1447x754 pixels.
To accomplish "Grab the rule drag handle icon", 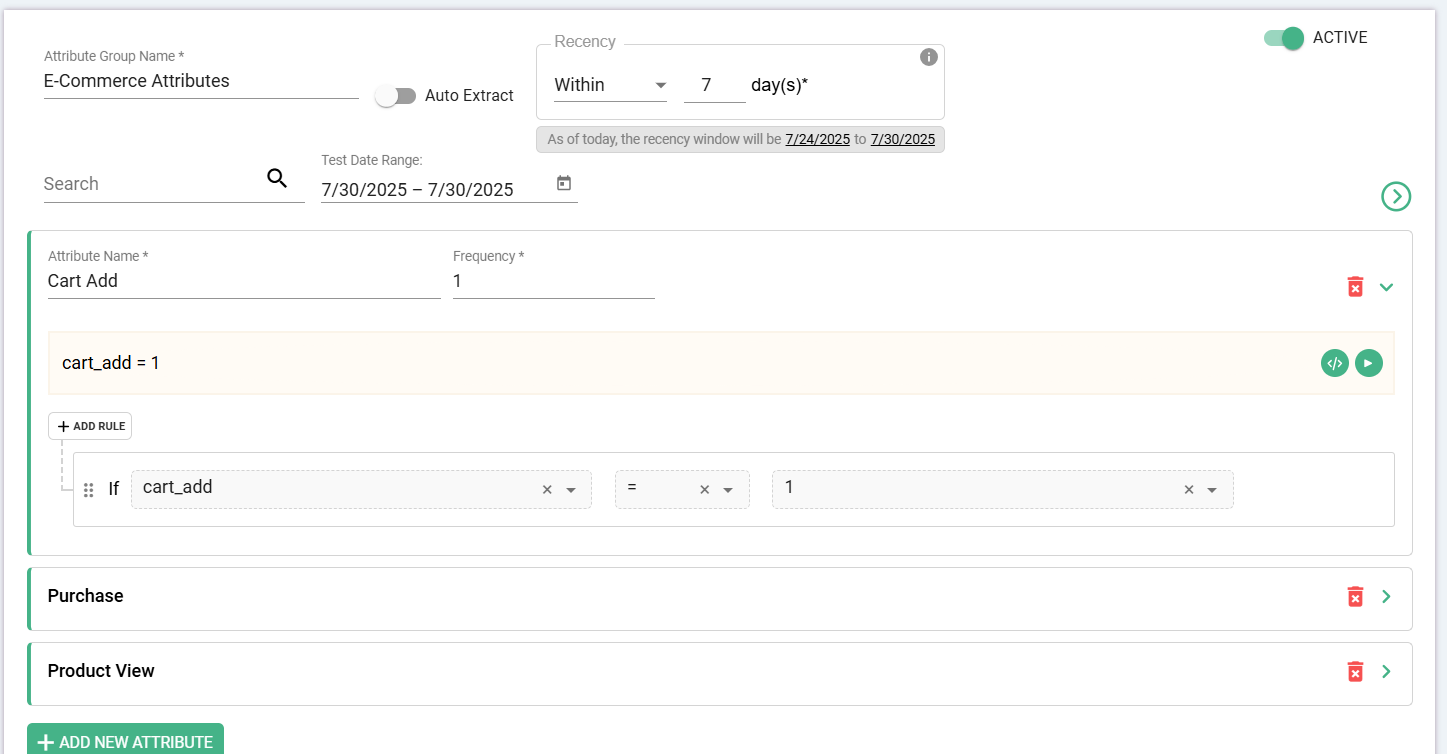I will pyautogui.click(x=88, y=490).
